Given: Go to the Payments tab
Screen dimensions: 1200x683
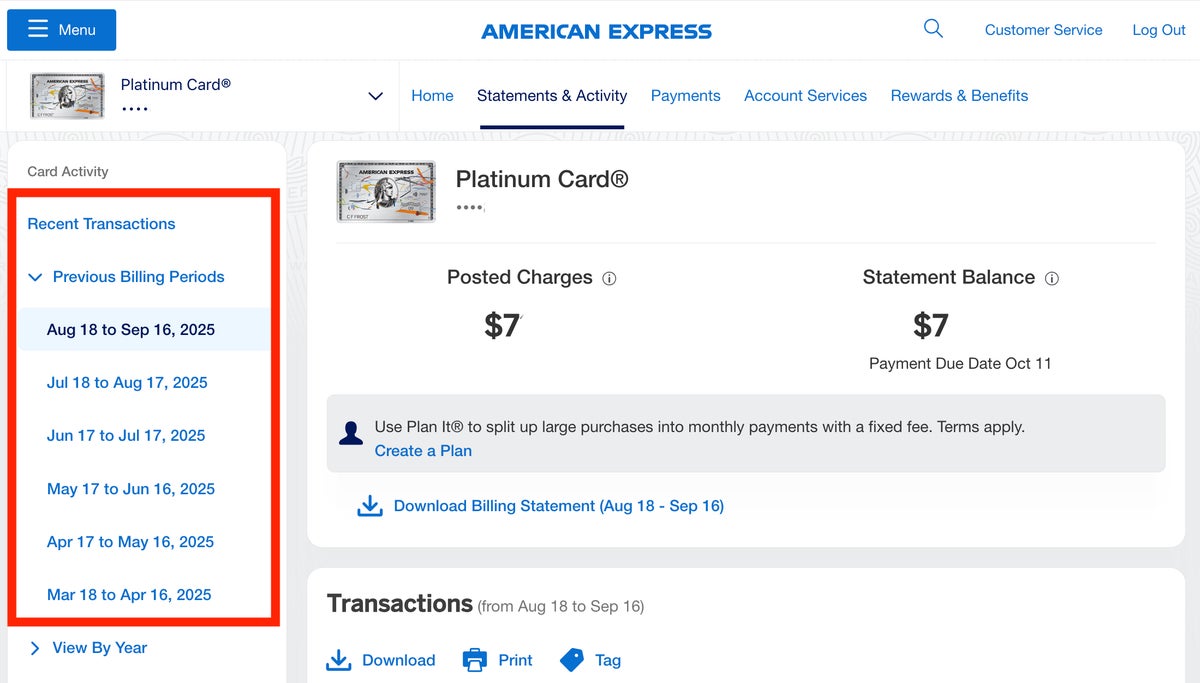Looking at the screenshot, I should tap(685, 96).
